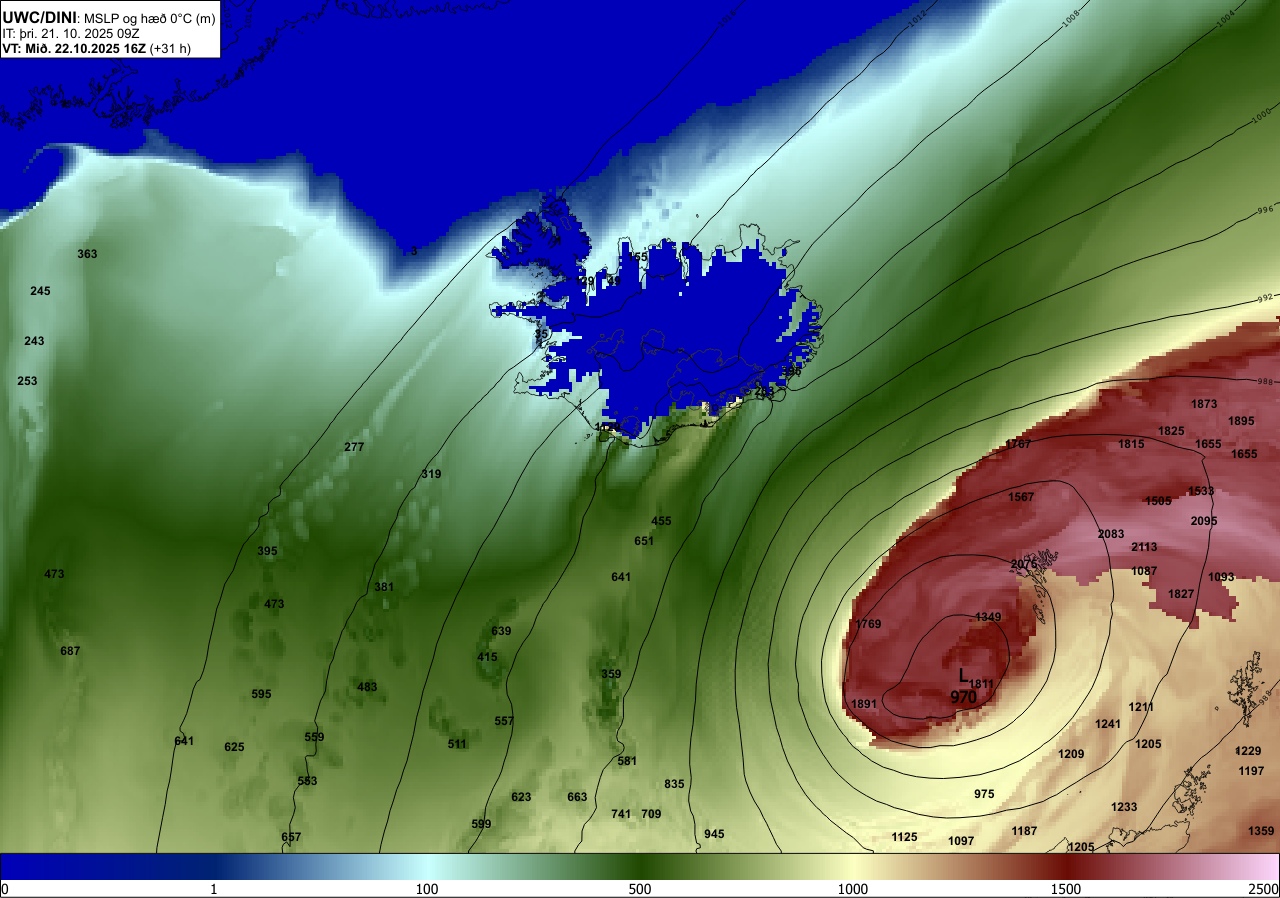1280x898 pixels.
Task: Click the map value 253
Action: tap(27, 381)
